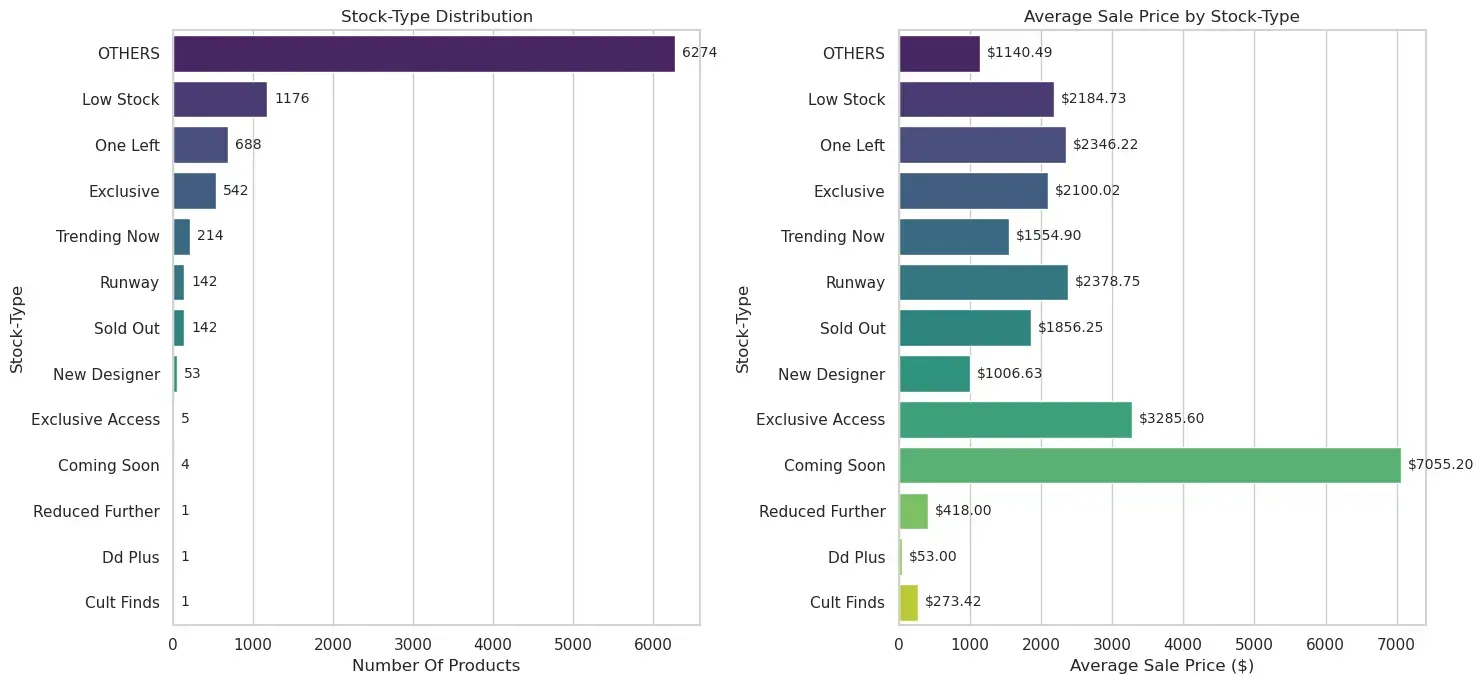Click the 214 value label
Viewport: 1484px width, 684px height.
pyautogui.click(x=210, y=236)
